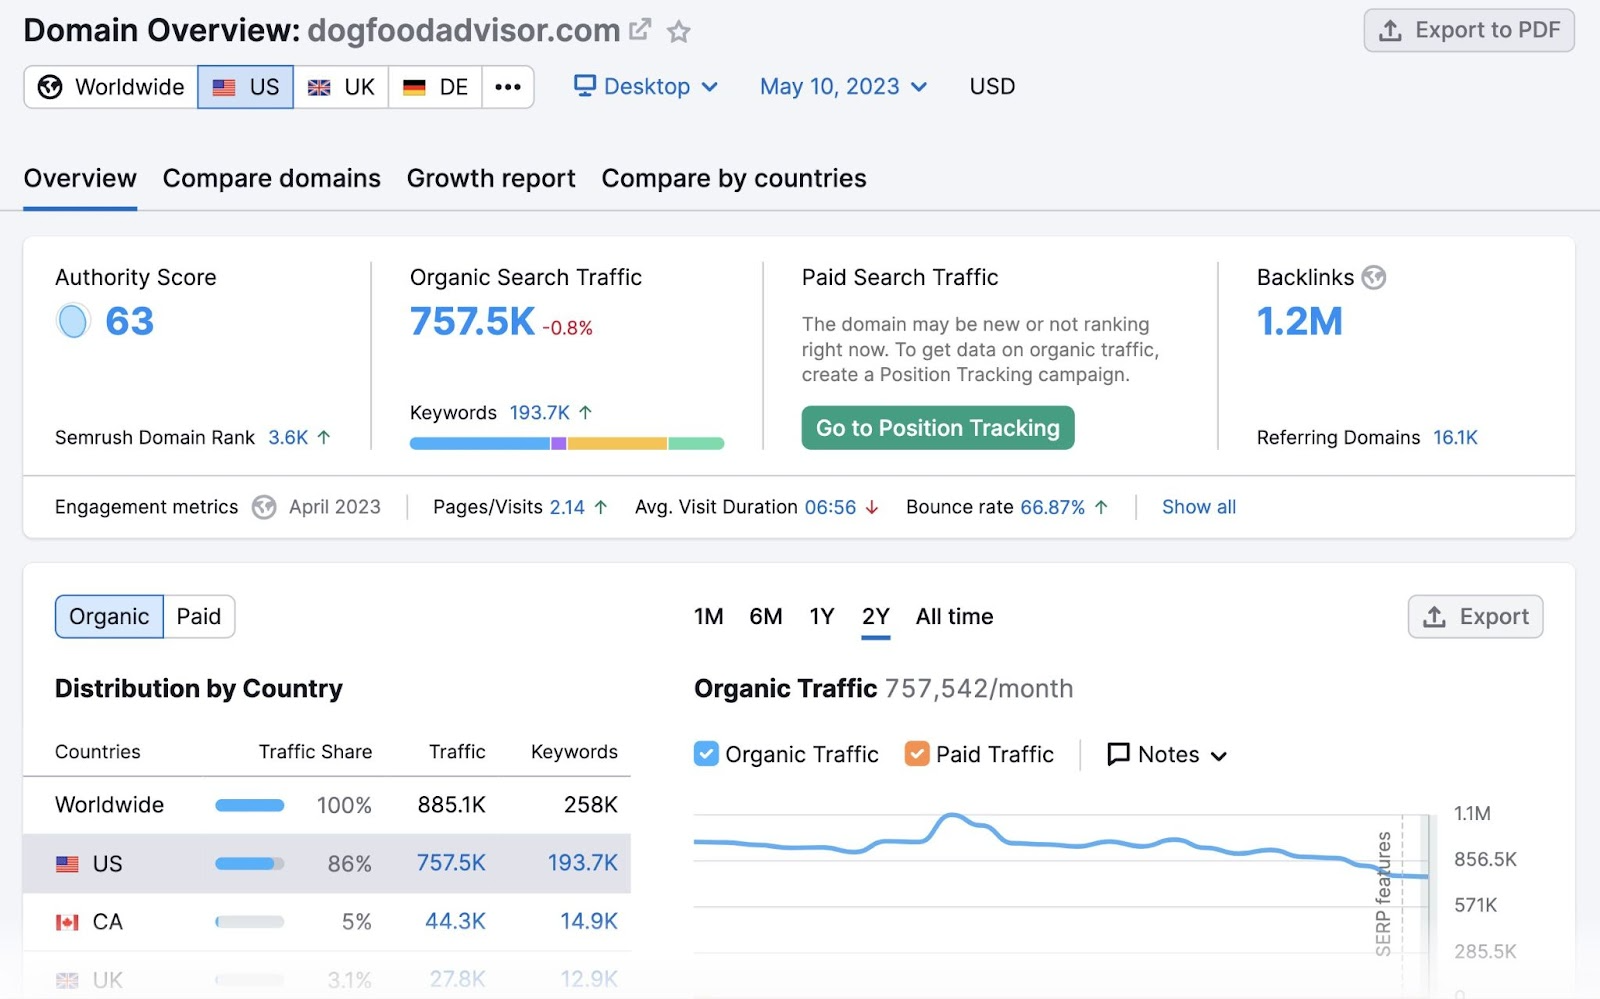Click Export to PDF button
Image resolution: width=1600 pixels, height=999 pixels.
tap(1469, 31)
